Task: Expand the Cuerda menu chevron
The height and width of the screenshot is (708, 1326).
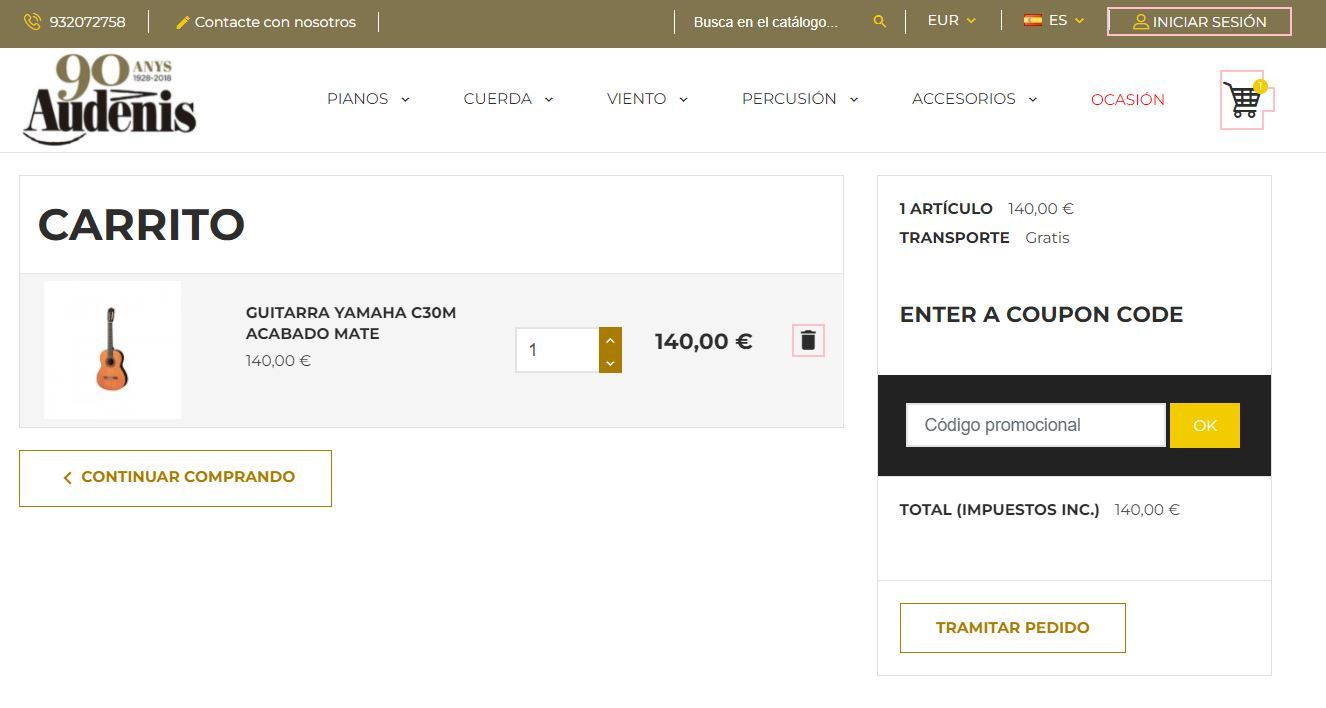Action: pyautogui.click(x=549, y=99)
